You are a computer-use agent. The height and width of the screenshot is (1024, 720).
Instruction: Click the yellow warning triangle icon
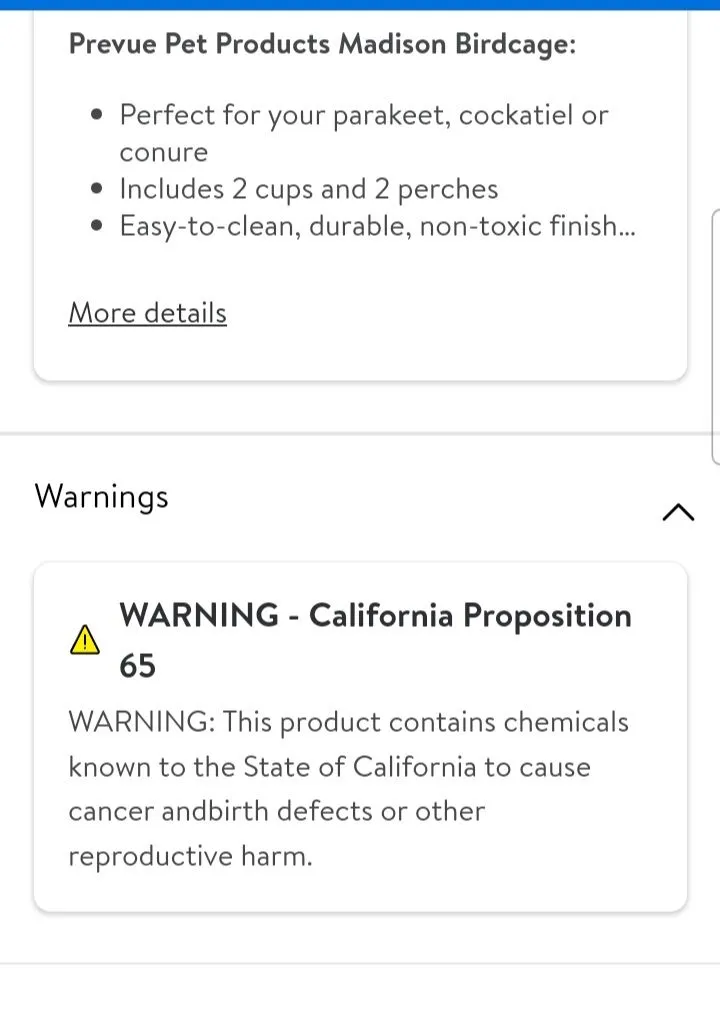pyautogui.click(x=85, y=640)
